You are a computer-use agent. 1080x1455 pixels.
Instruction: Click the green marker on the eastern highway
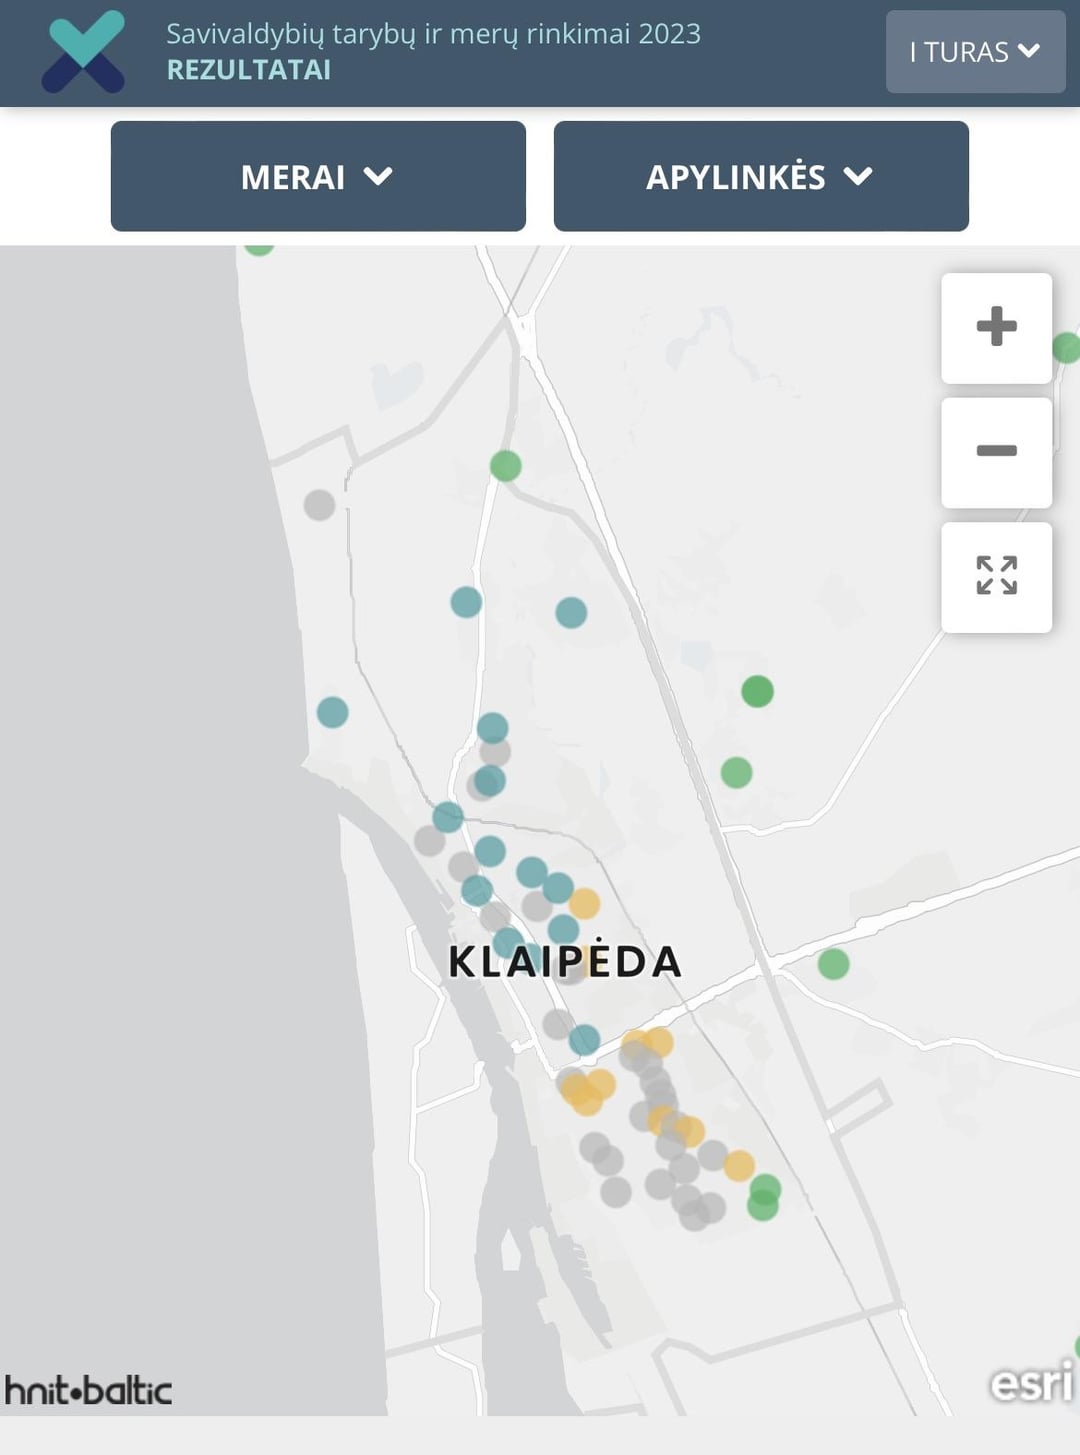point(833,964)
